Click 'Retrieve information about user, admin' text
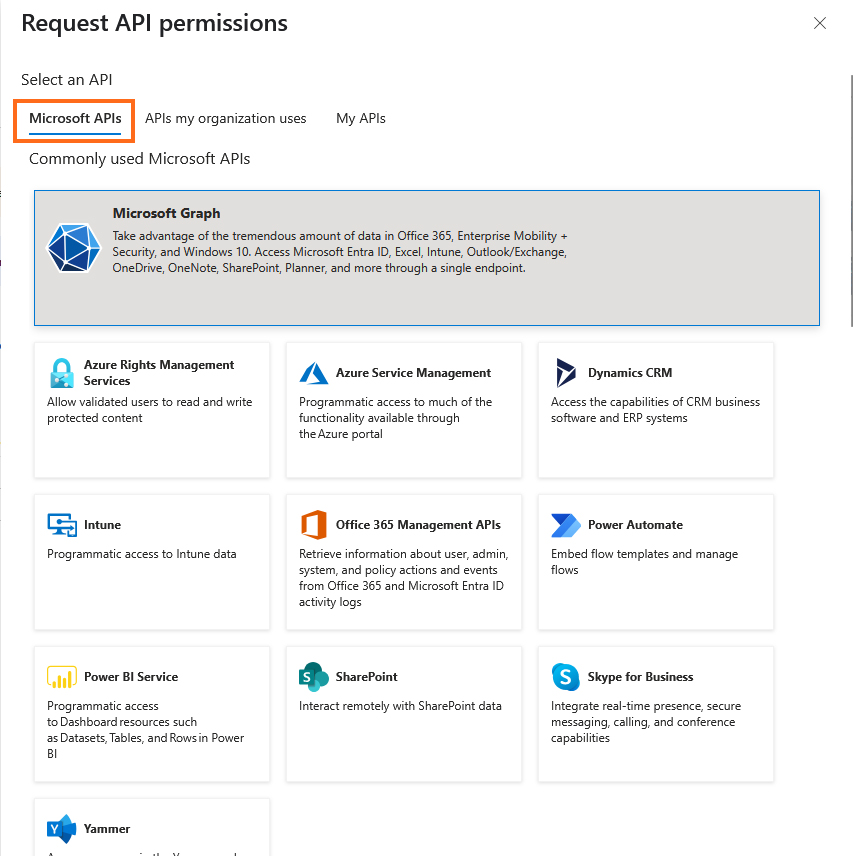The width and height of the screenshot is (855, 856). pos(403,554)
